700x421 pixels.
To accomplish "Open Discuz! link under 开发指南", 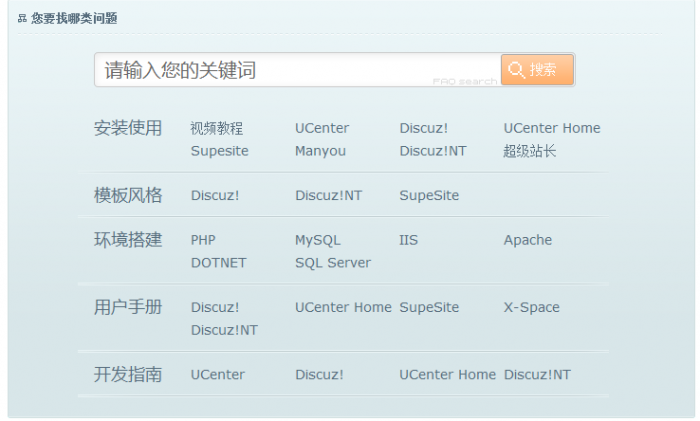I will click(319, 375).
